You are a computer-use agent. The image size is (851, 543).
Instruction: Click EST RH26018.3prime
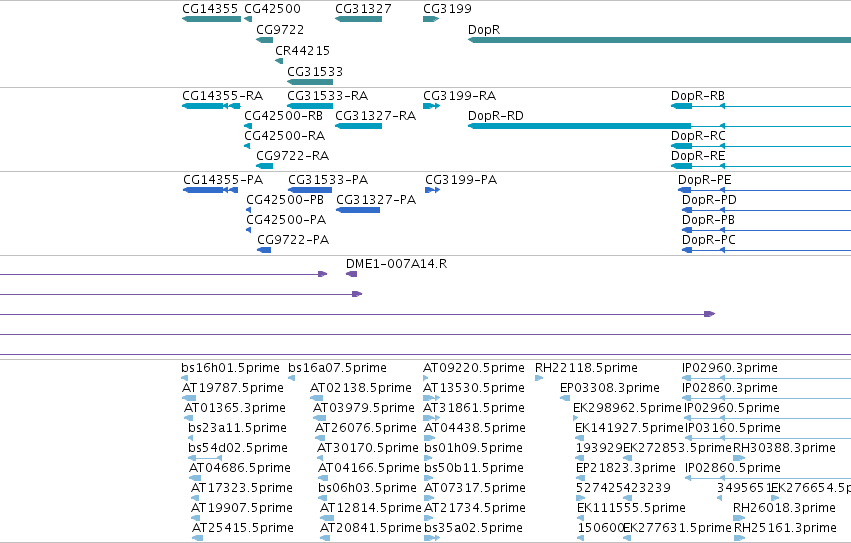[739, 519]
